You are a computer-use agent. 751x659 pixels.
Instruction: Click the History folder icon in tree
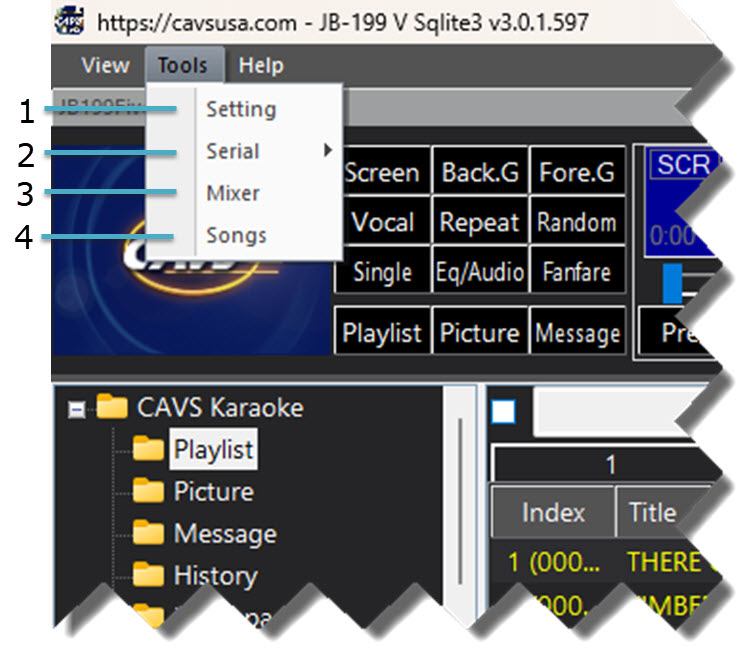tap(149, 575)
